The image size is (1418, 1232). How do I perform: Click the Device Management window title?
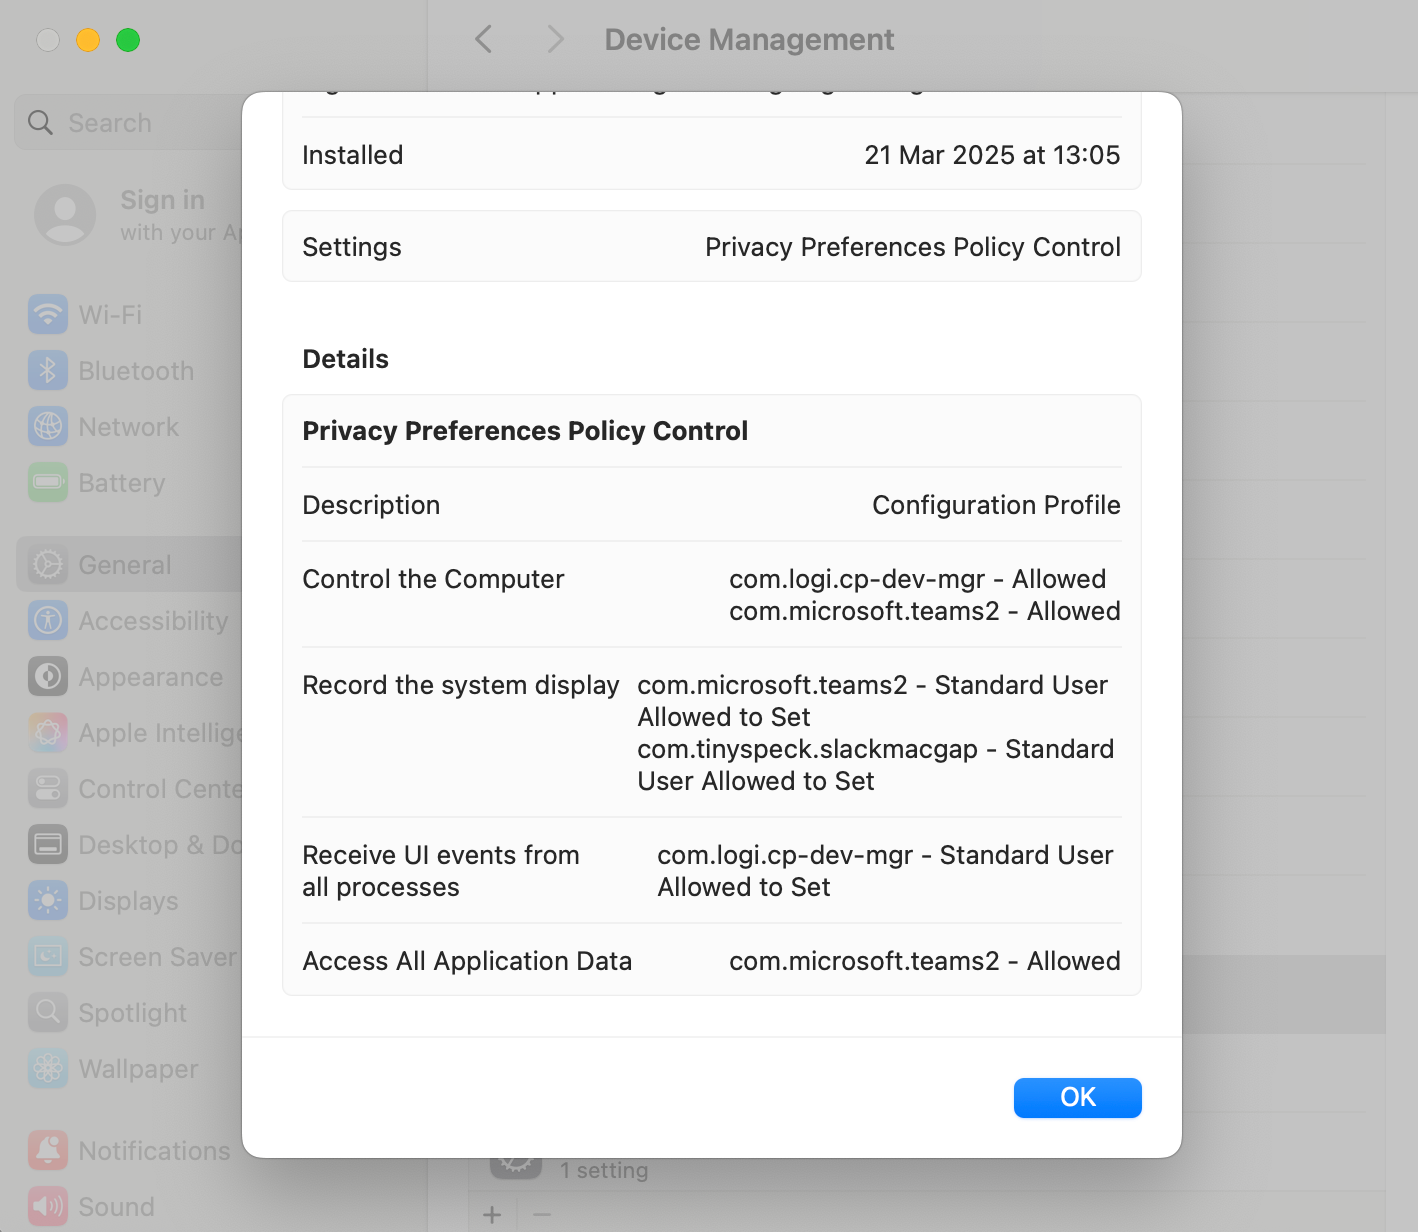coord(749,39)
